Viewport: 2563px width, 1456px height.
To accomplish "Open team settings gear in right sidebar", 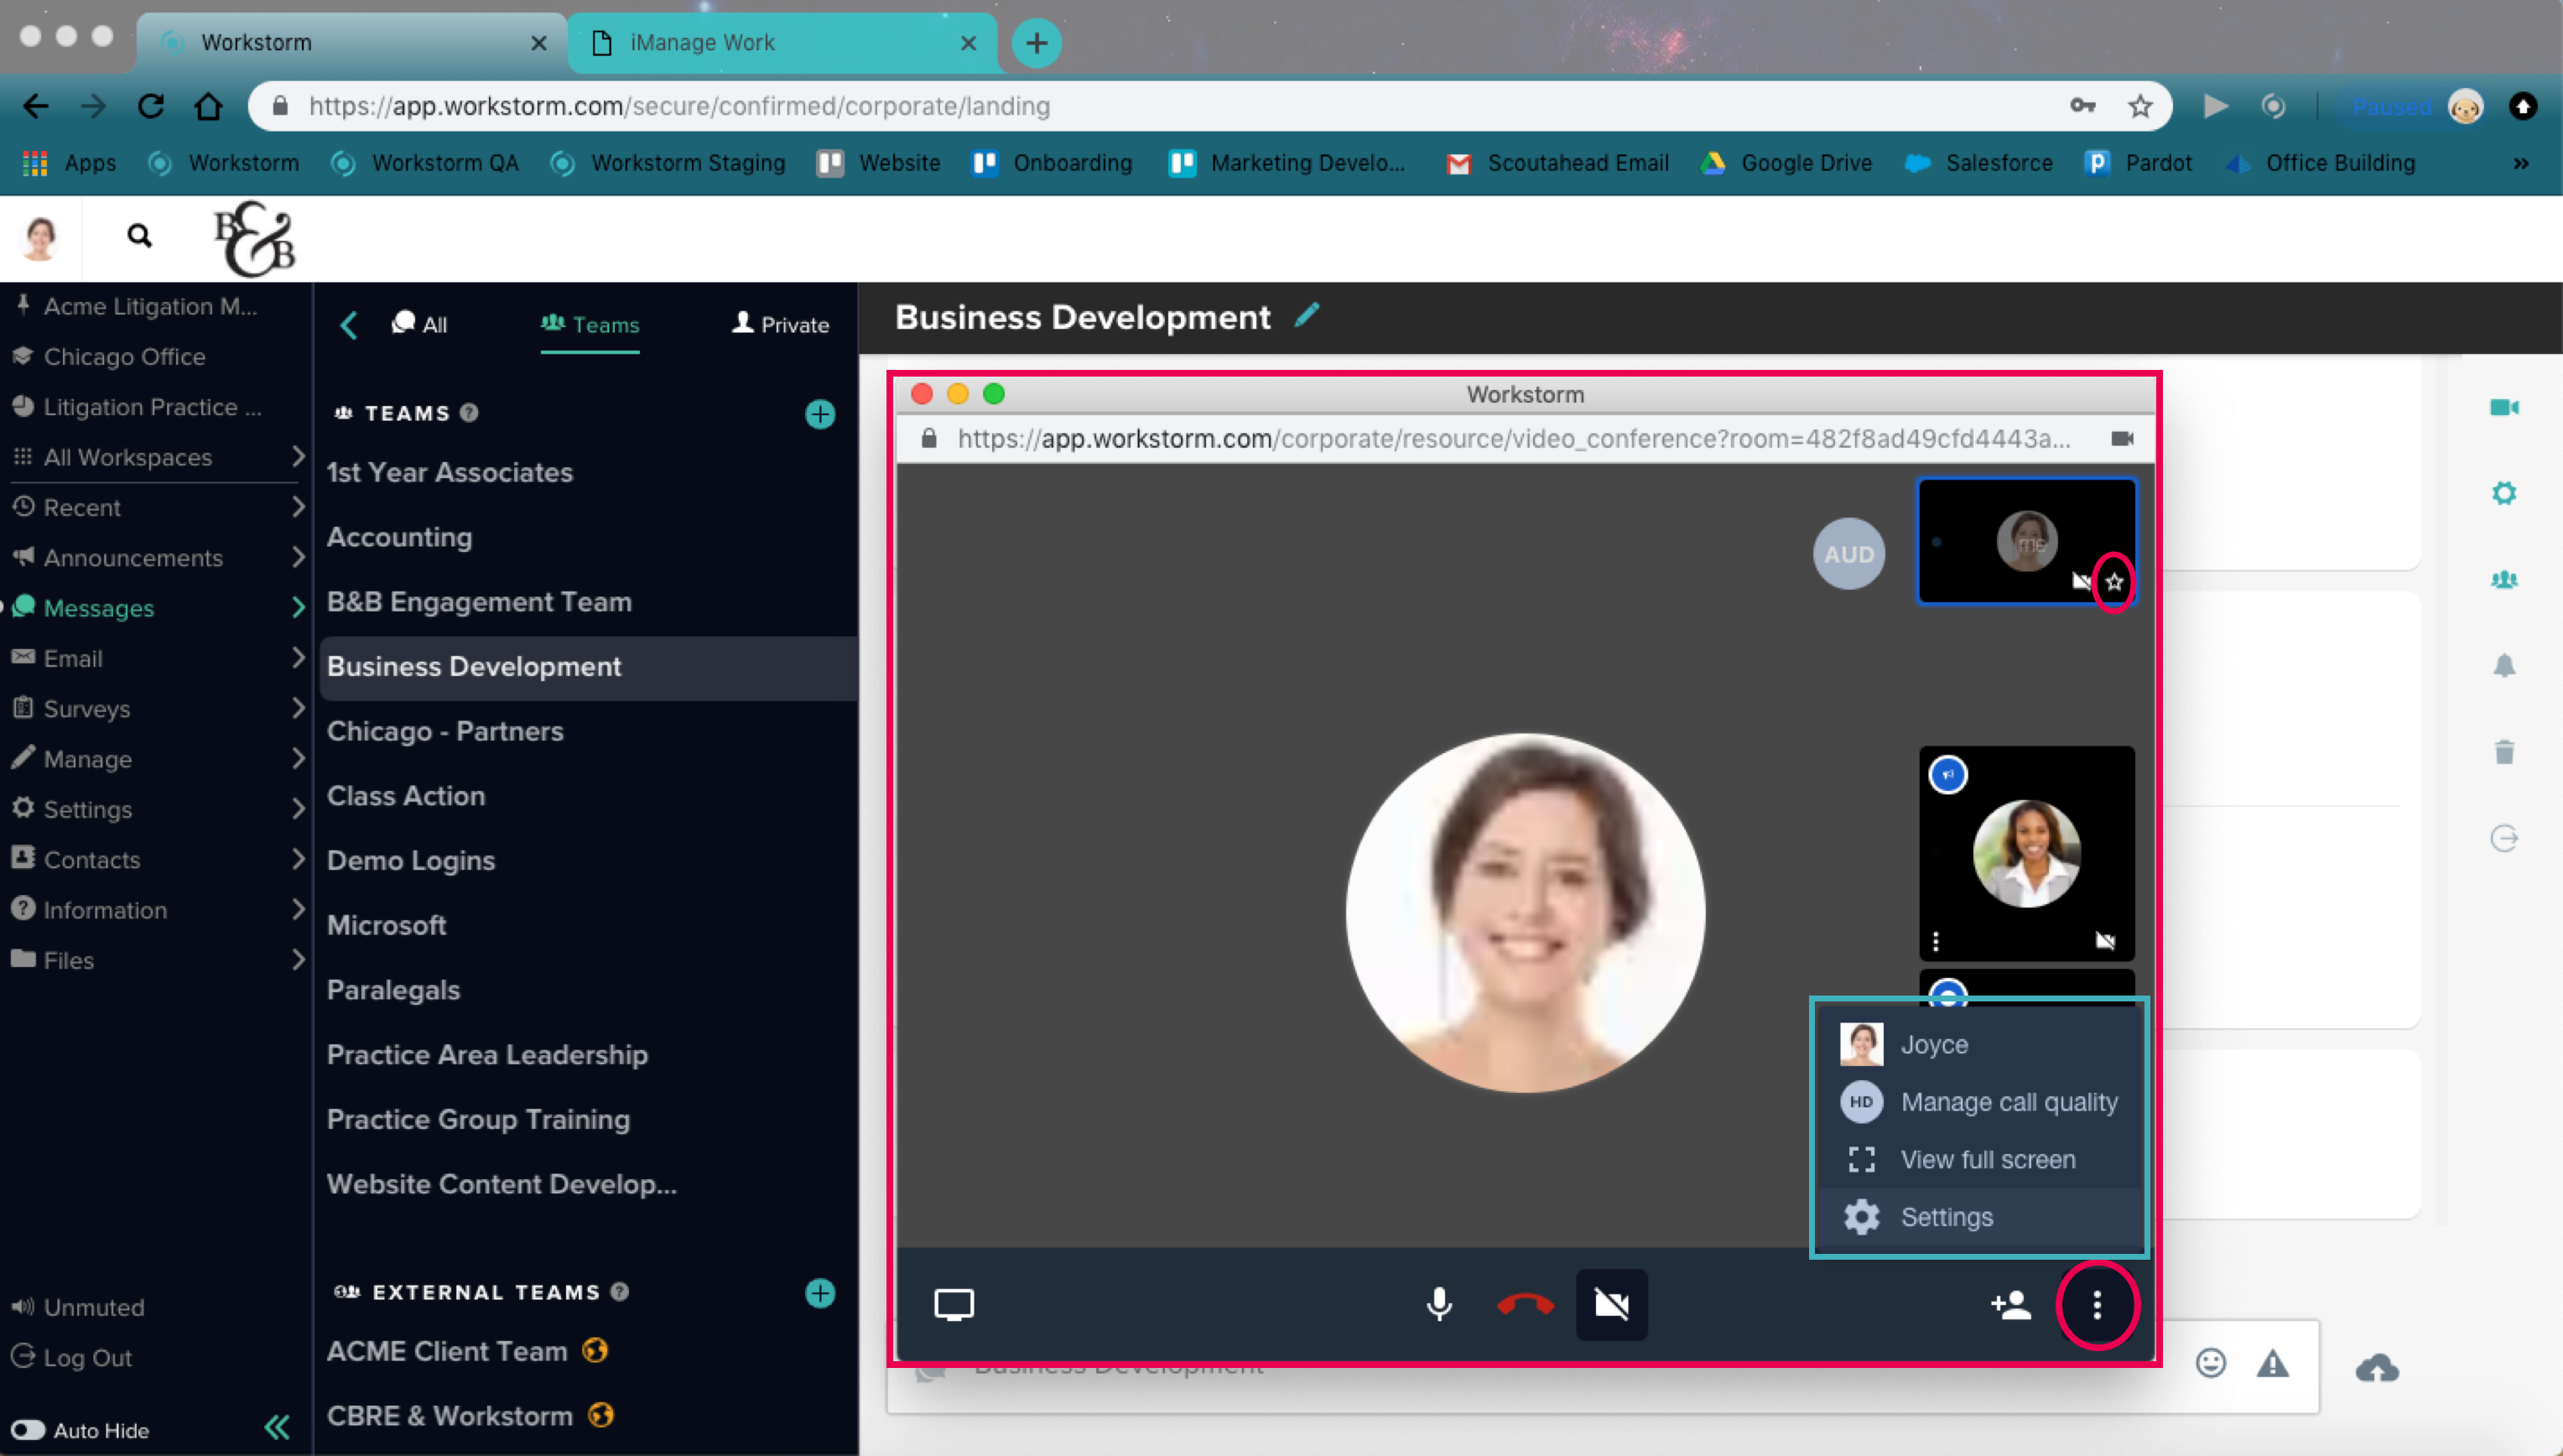I will 2503,493.
